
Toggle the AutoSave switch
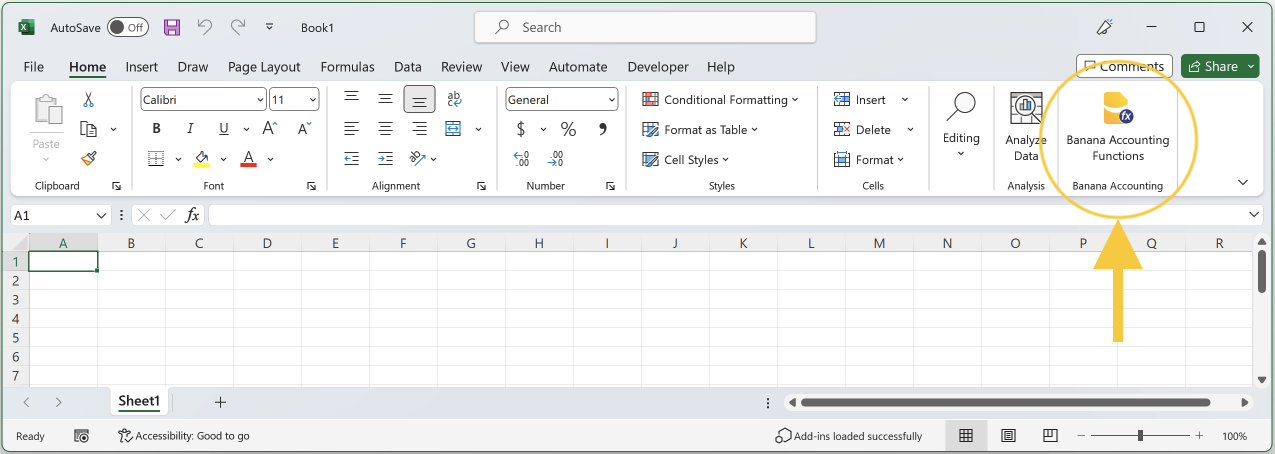coord(127,27)
